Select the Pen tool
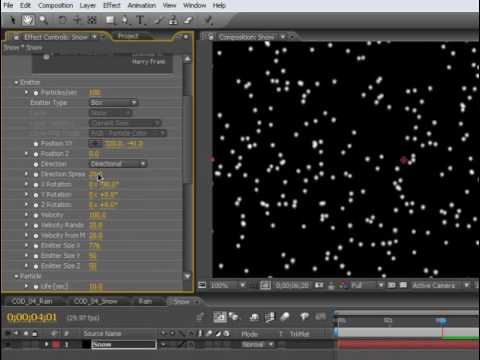Image resolution: width=480 pixels, height=360 pixels. (x=125, y=20)
